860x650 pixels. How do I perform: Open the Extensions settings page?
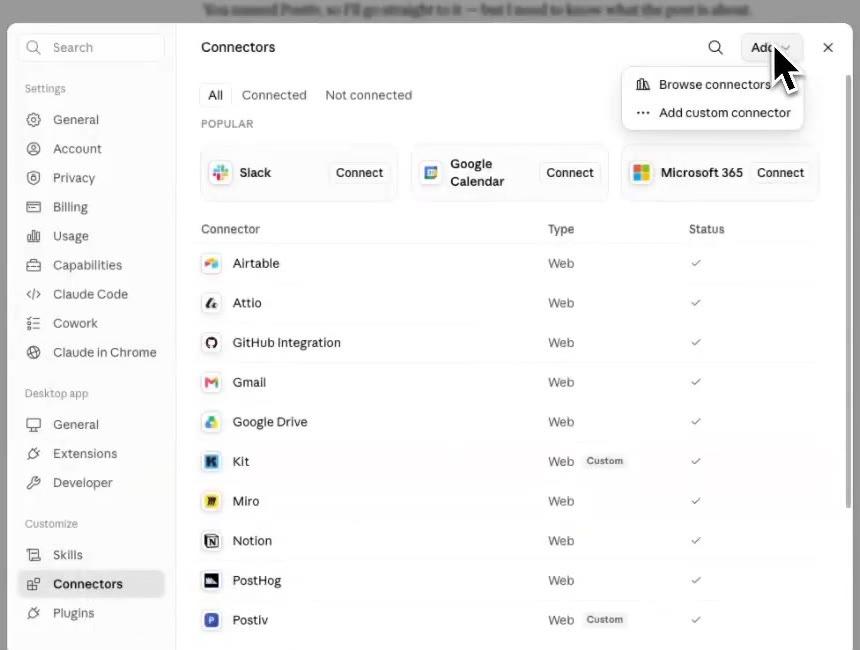click(92, 454)
